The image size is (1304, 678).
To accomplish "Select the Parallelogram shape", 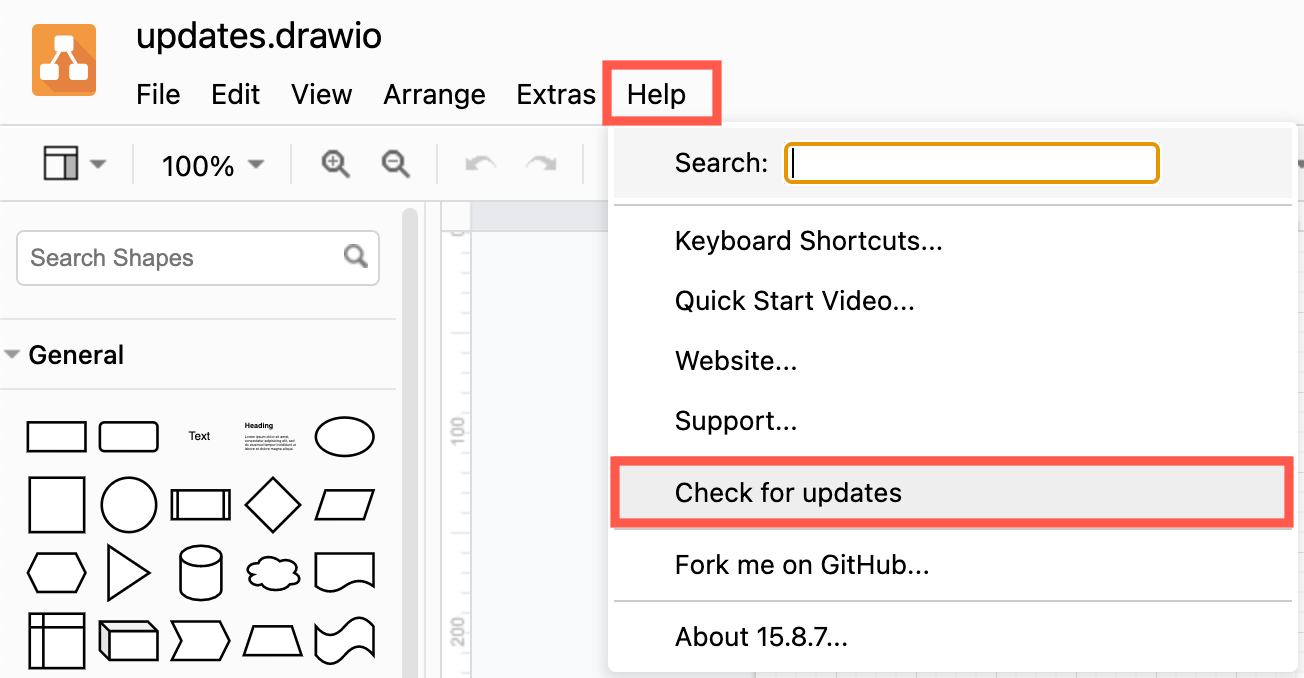I will click(344, 505).
